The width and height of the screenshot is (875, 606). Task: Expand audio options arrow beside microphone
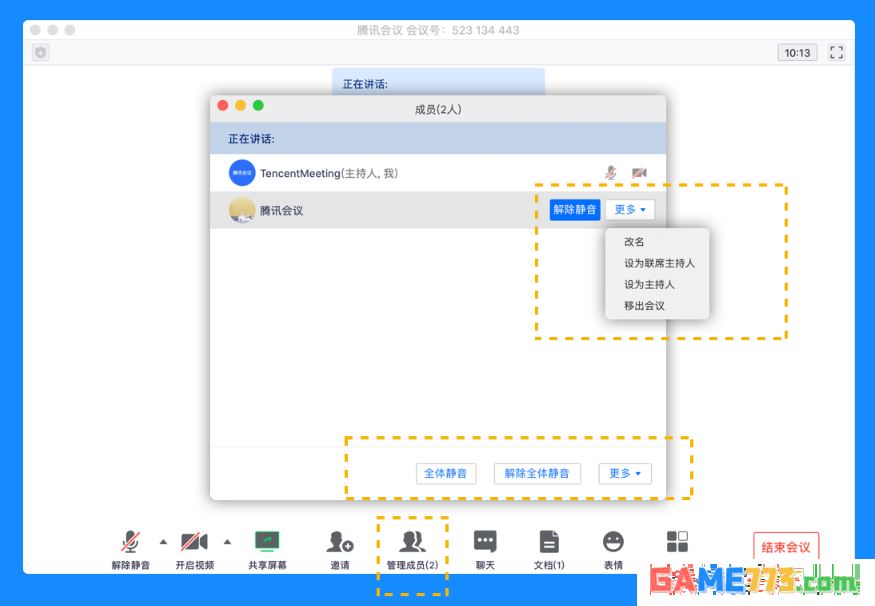(163, 542)
